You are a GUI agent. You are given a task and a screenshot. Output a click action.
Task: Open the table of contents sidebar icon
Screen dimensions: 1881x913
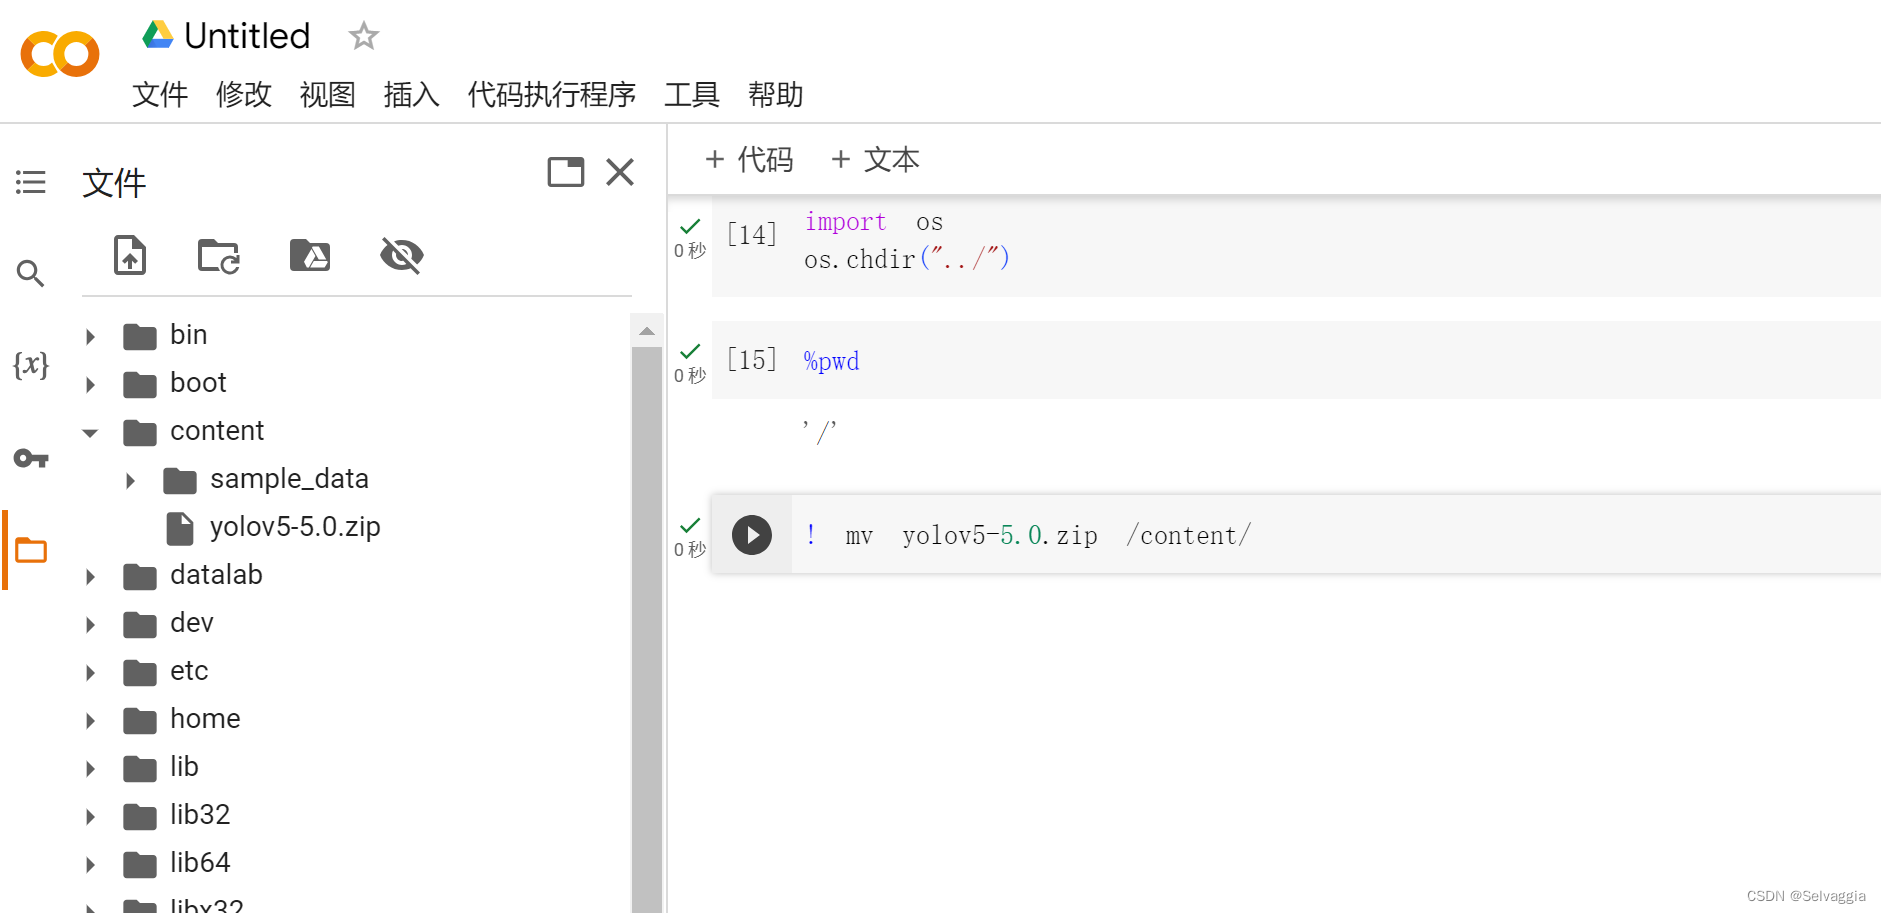pyautogui.click(x=31, y=182)
